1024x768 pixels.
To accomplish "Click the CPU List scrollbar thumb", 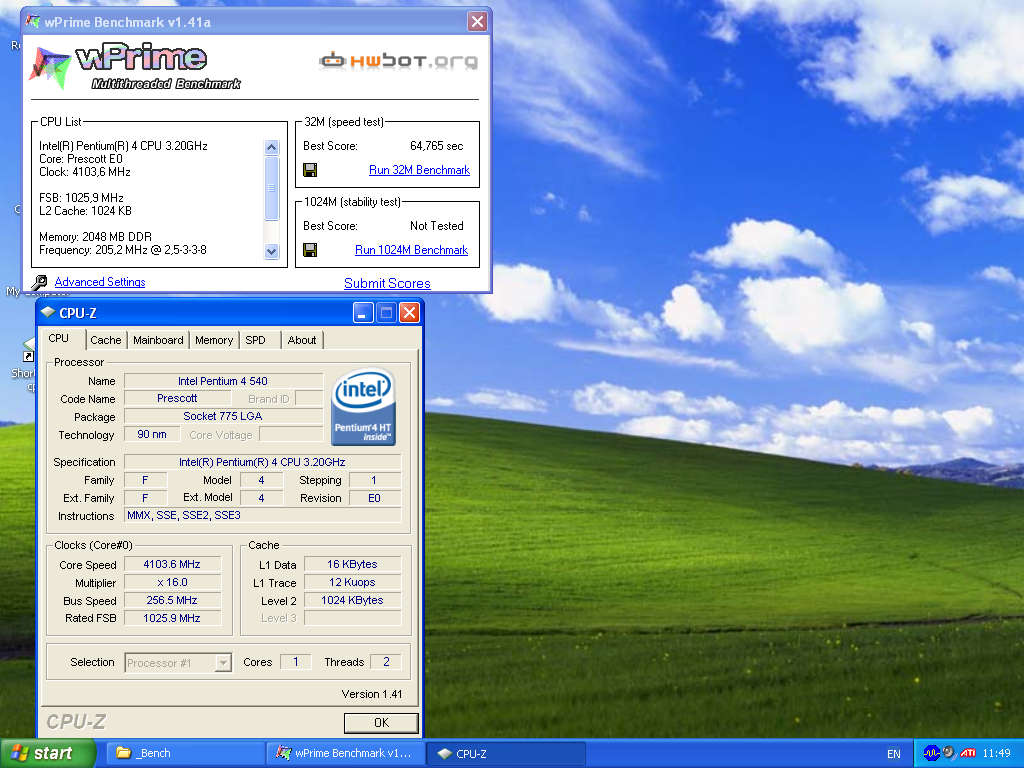I will (272, 188).
